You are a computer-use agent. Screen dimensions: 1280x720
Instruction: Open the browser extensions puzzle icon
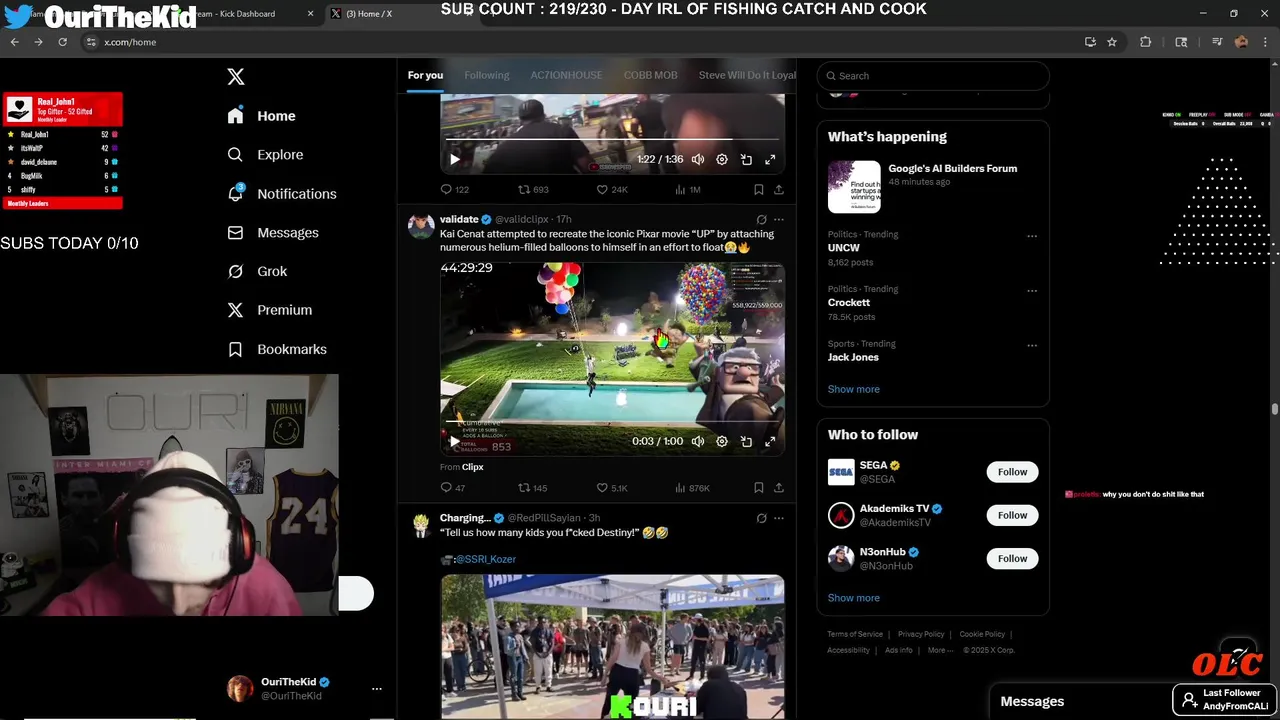tap(1146, 42)
